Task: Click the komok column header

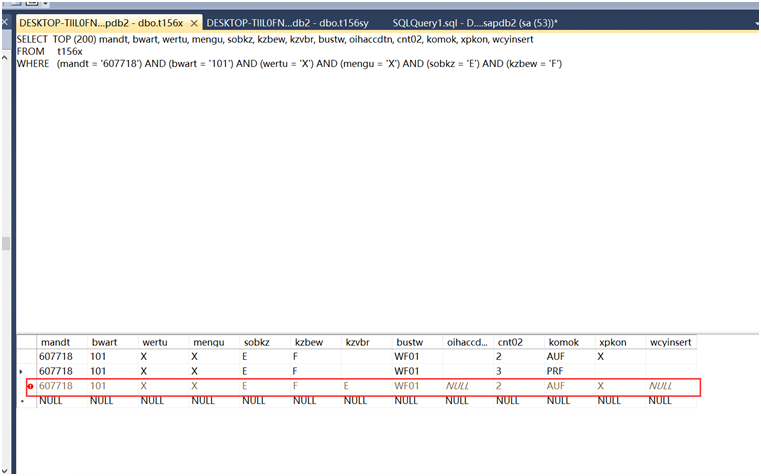Action: click(570, 342)
